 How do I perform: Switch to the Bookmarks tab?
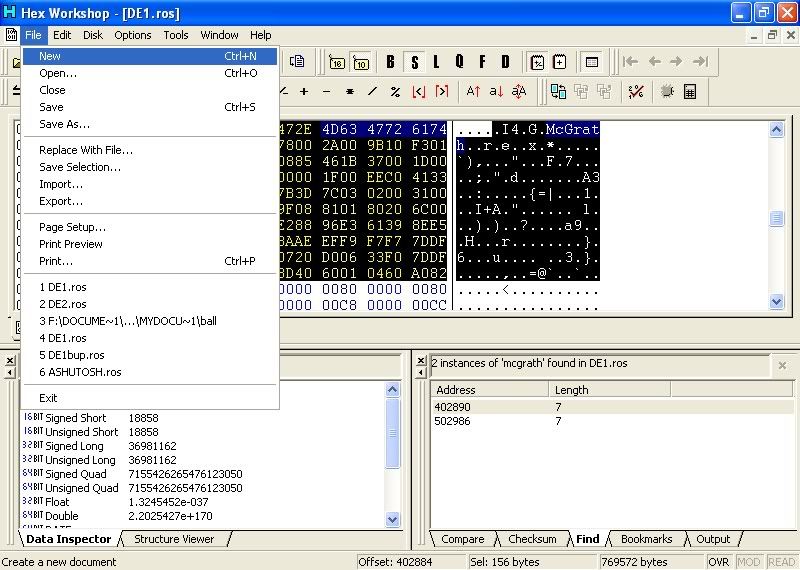[646, 539]
